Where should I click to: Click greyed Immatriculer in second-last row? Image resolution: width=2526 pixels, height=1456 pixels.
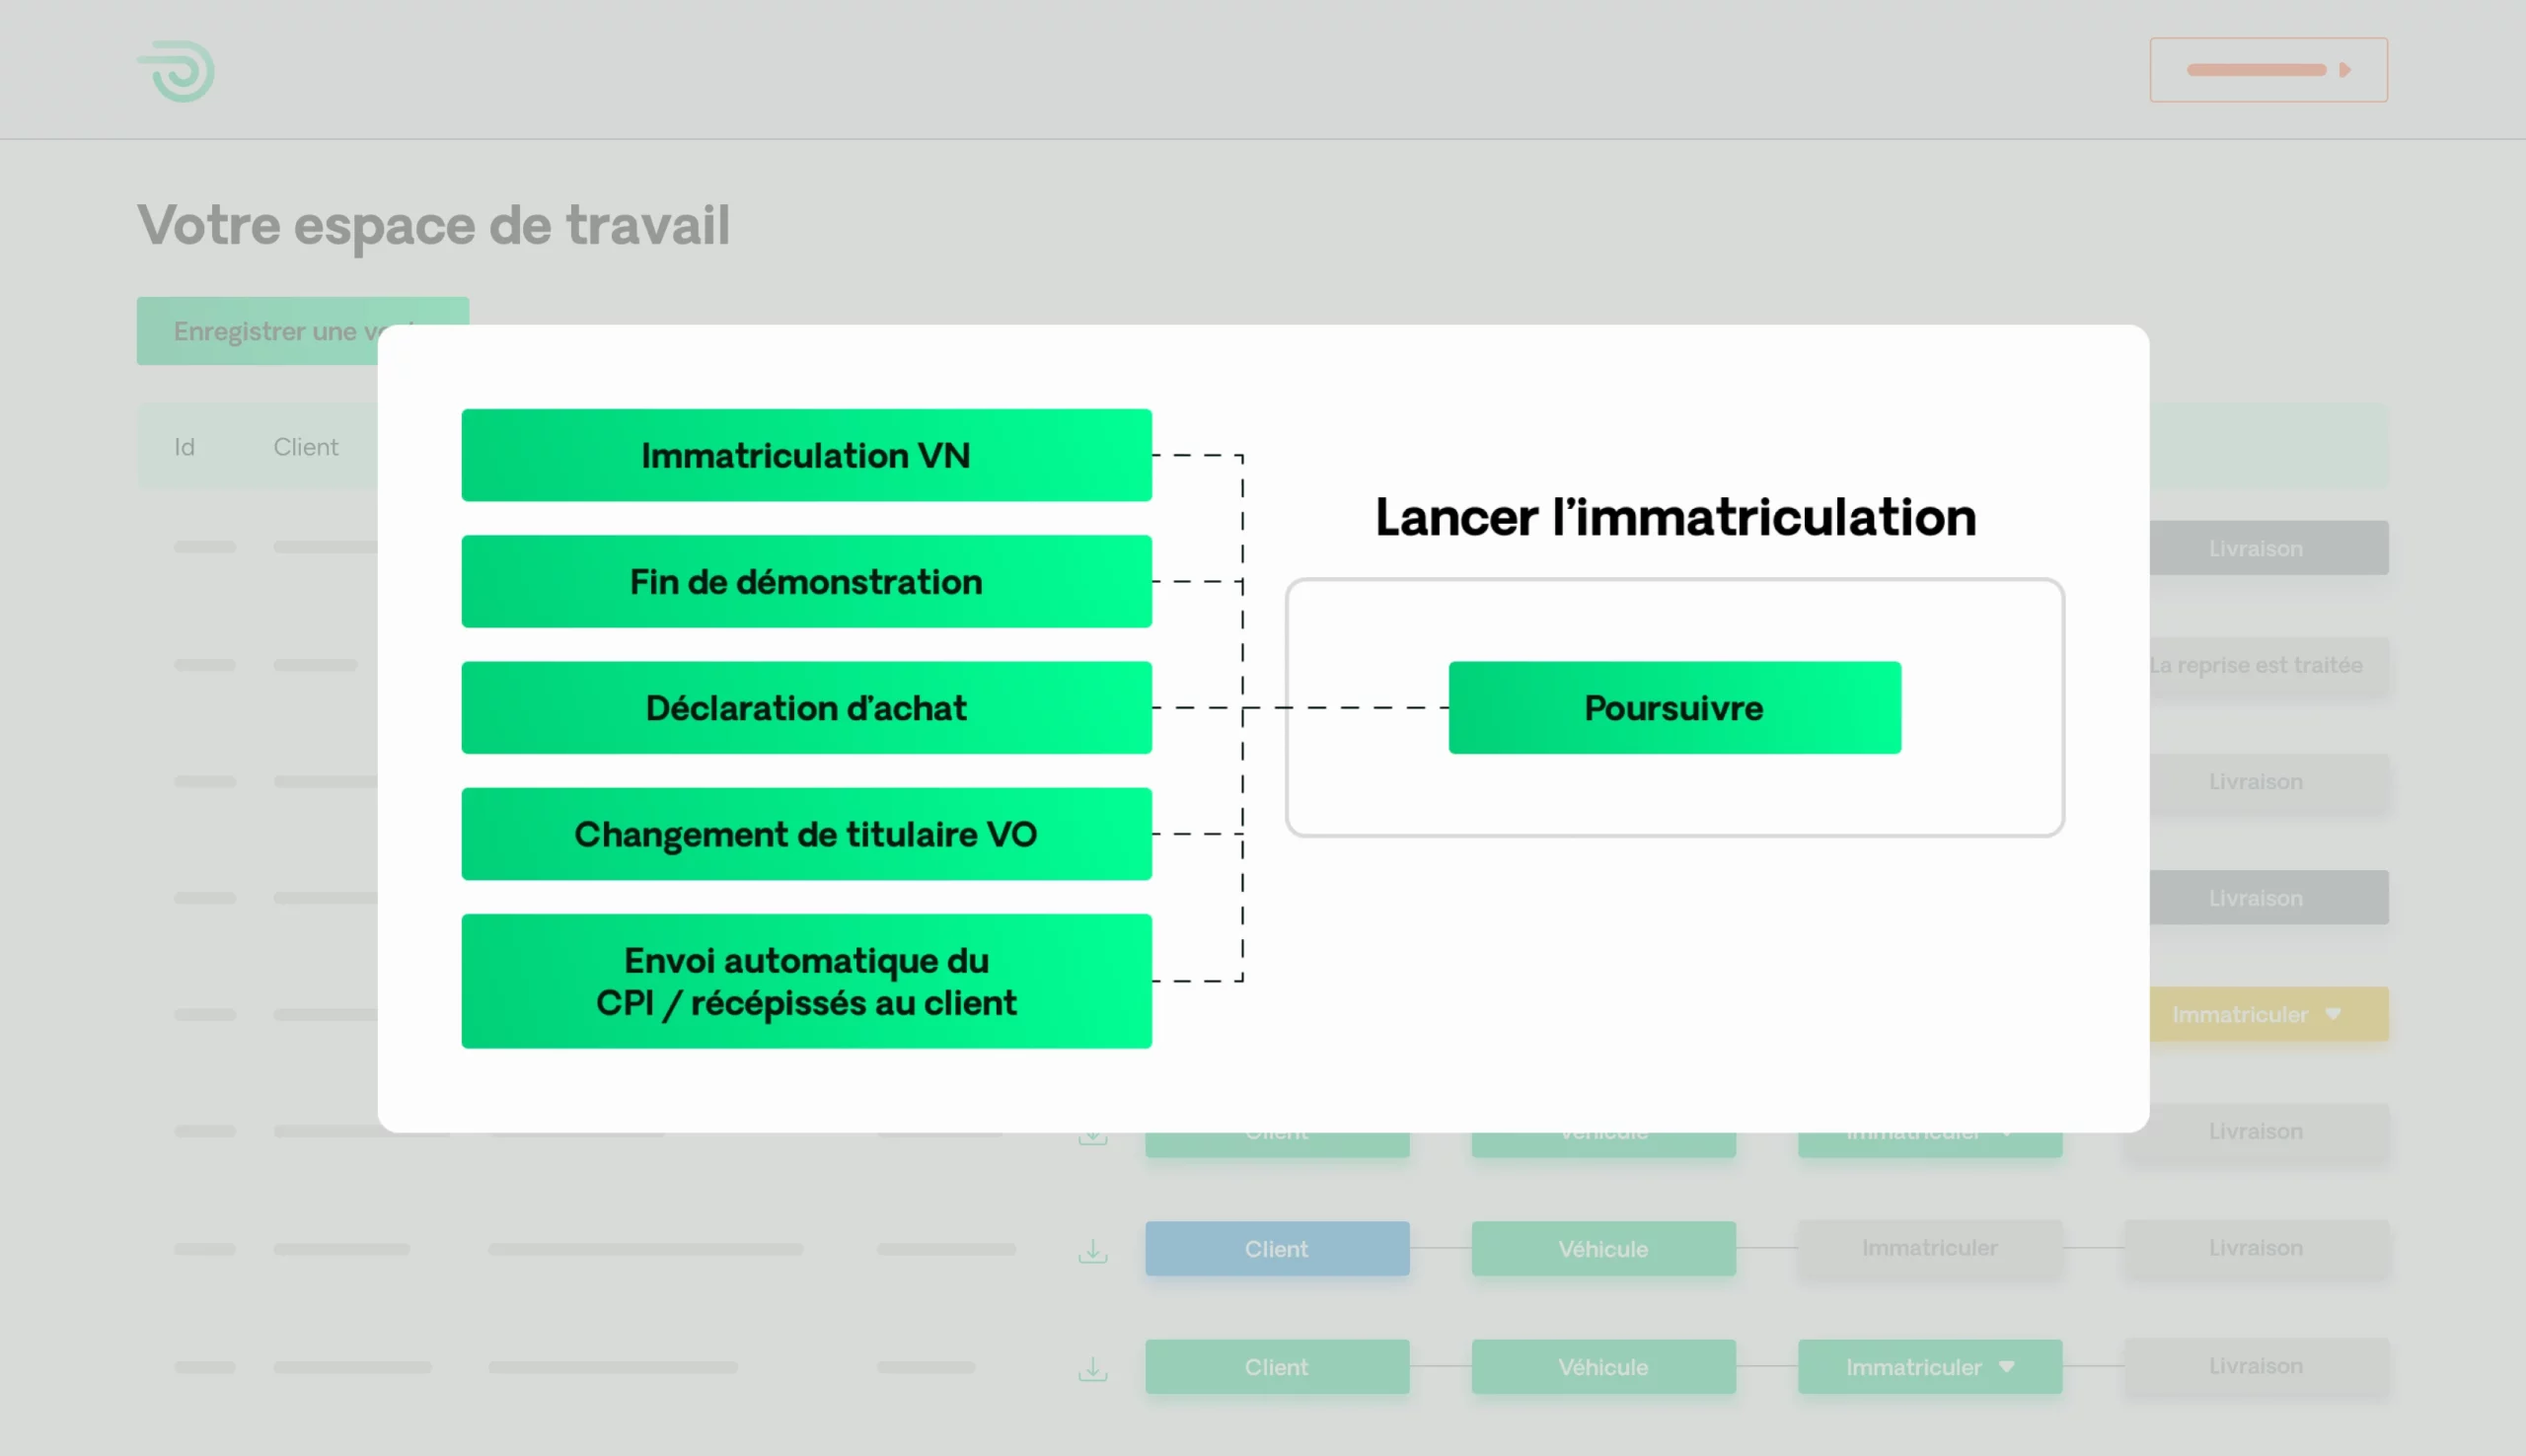click(1929, 1247)
